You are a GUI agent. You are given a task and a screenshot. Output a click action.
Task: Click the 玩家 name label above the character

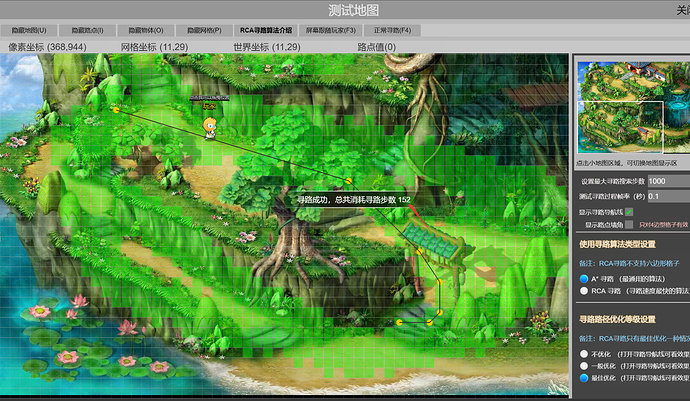[x=209, y=107]
